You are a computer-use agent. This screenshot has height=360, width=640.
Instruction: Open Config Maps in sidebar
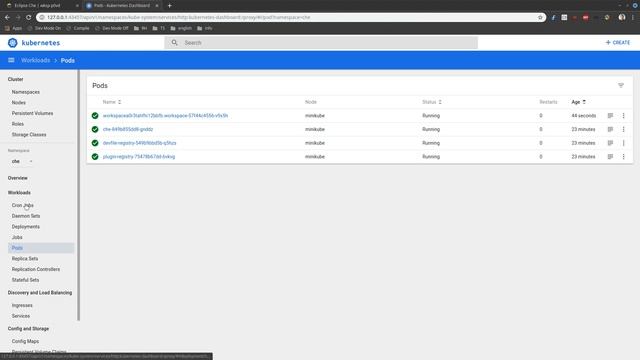point(25,341)
